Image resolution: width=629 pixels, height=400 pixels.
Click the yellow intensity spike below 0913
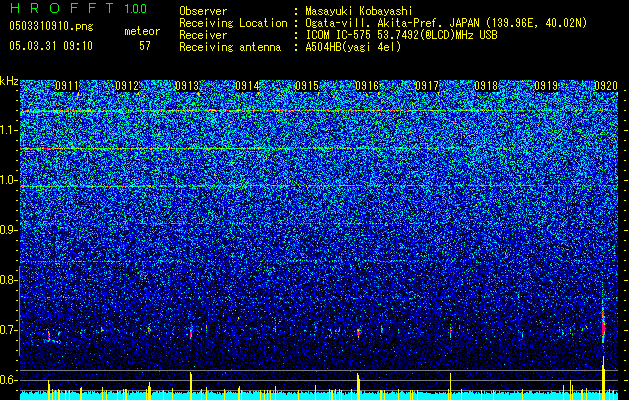click(191, 386)
